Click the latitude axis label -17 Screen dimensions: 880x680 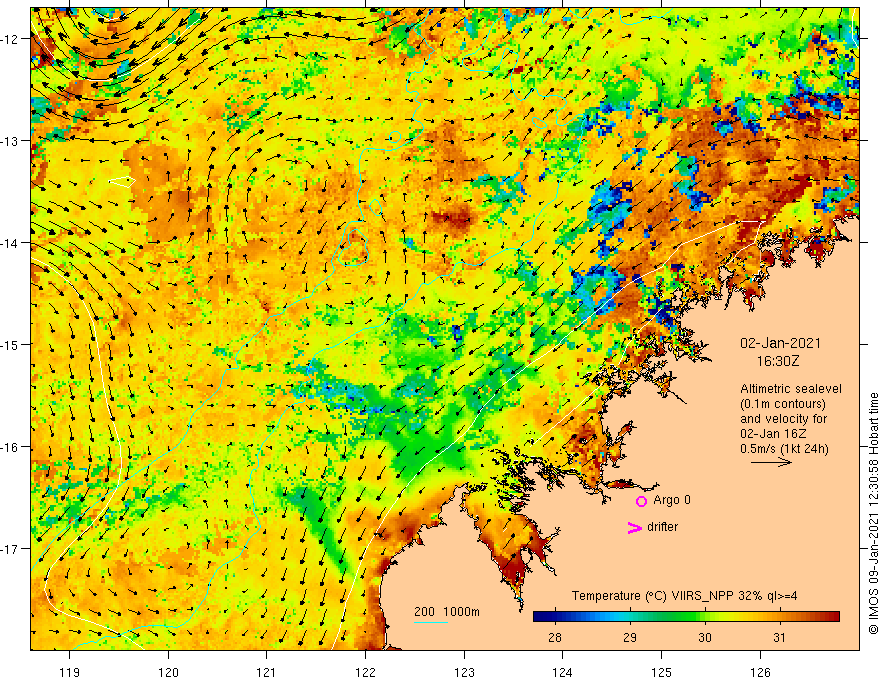tap(11, 549)
